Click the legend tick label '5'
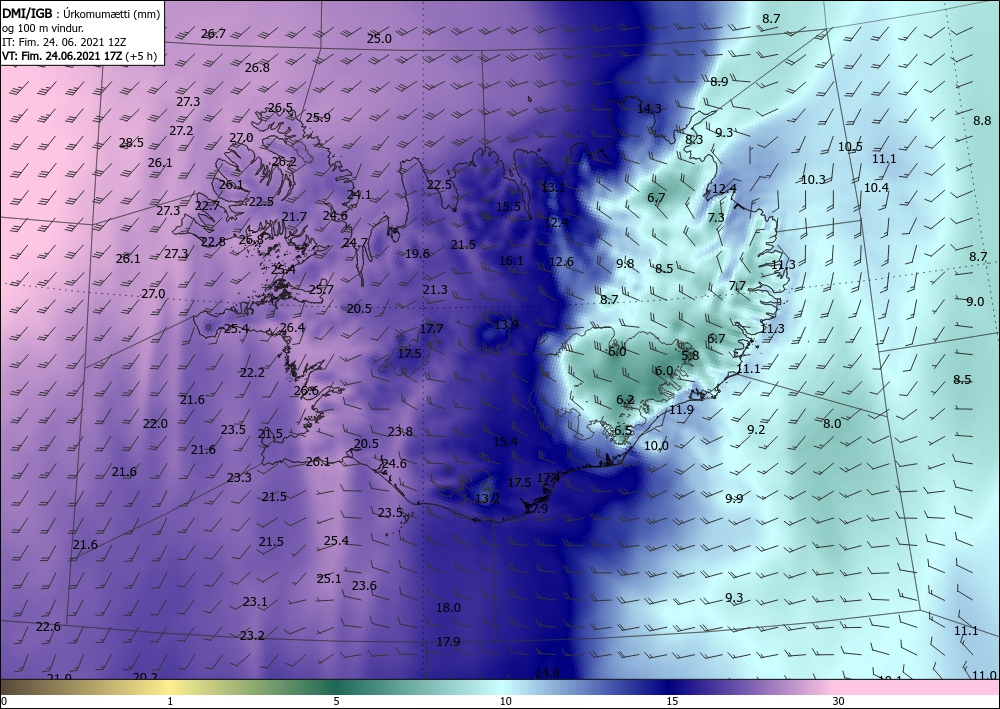The height and width of the screenshot is (709, 1000). (336, 701)
